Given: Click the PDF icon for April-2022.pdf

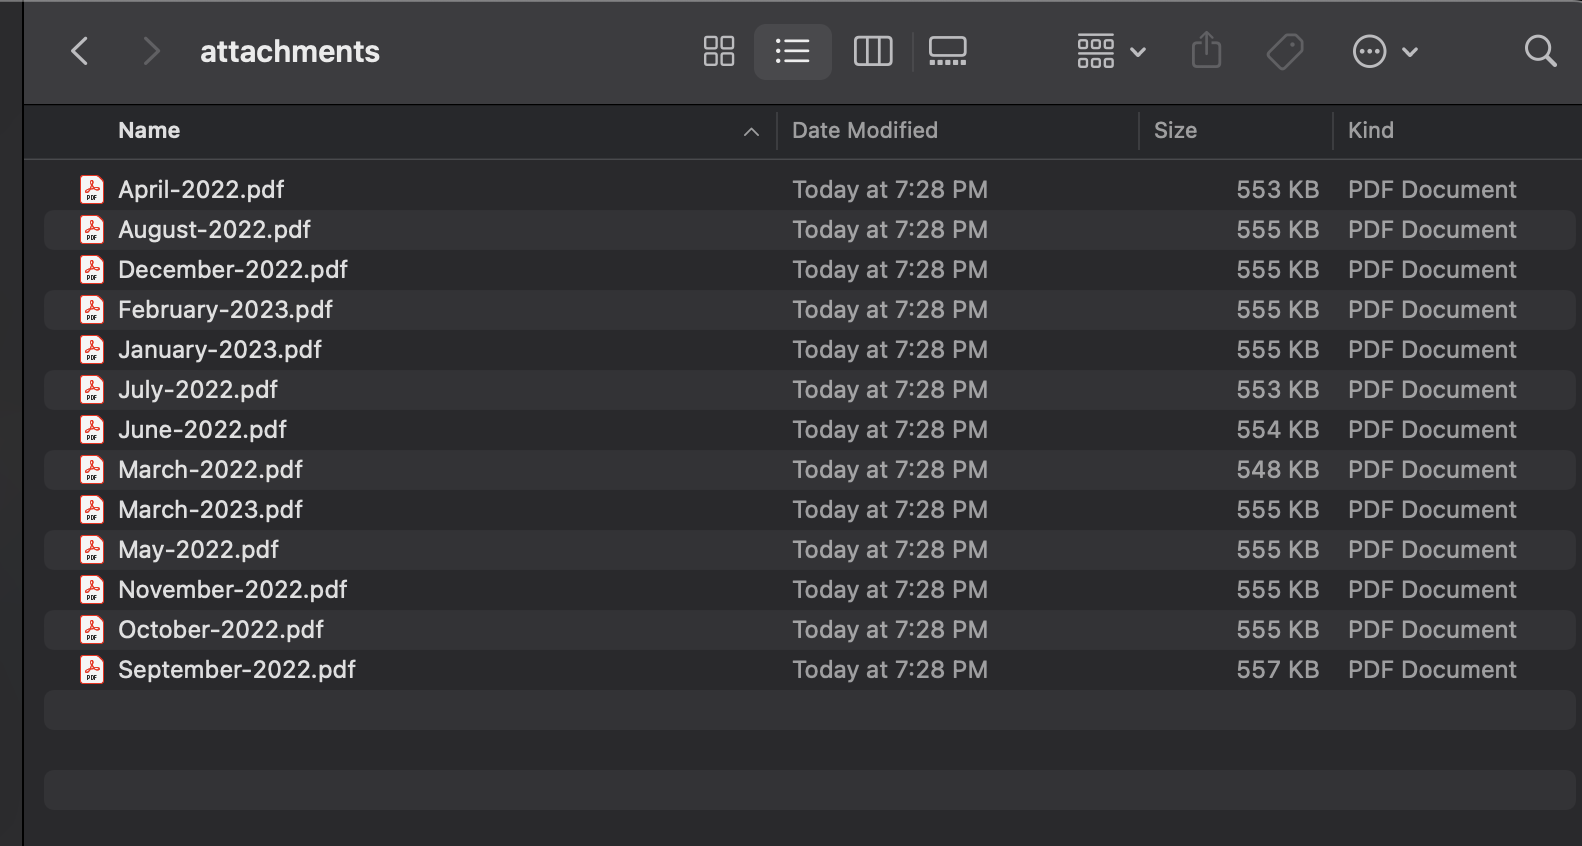Looking at the screenshot, I should (x=92, y=189).
